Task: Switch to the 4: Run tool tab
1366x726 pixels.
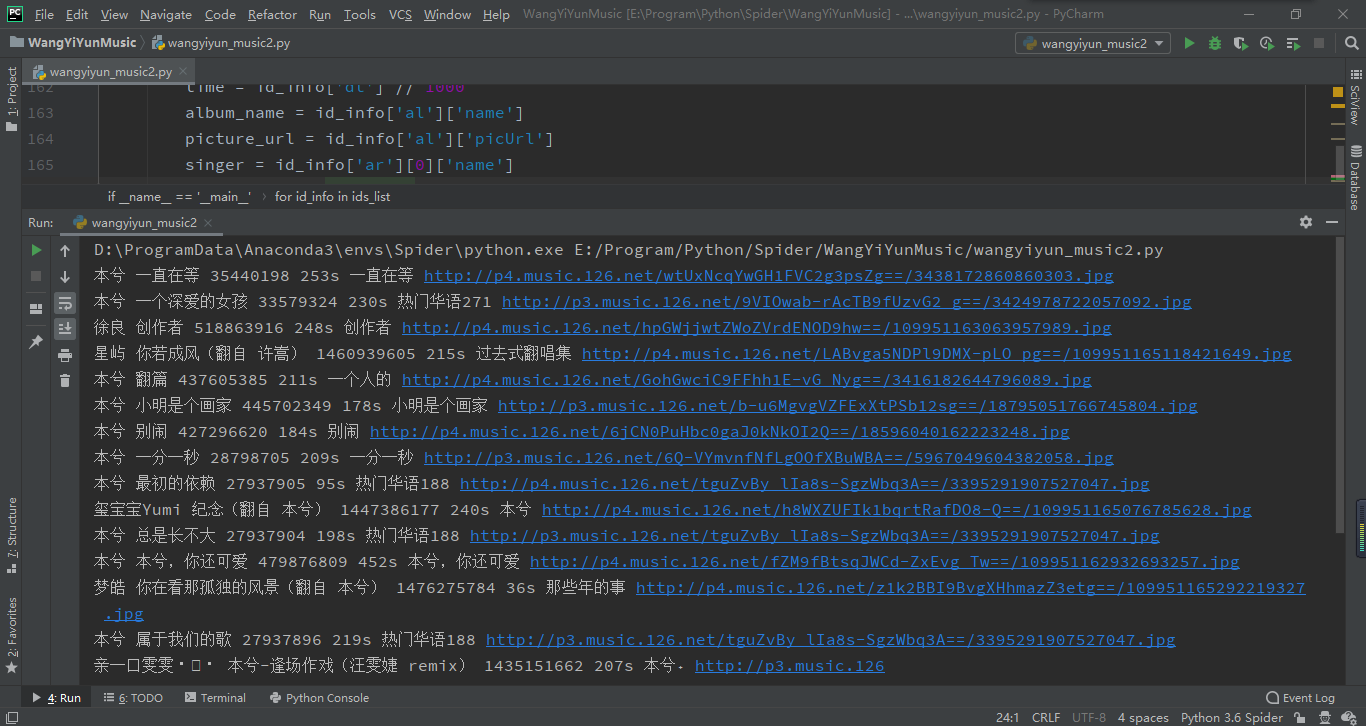Action: [56, 698]
